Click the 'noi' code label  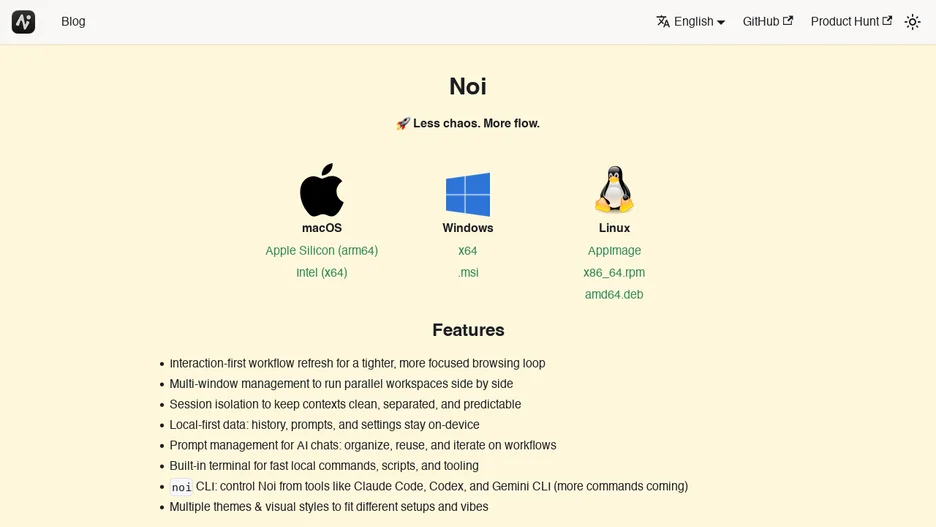click(x=181, y=487)
